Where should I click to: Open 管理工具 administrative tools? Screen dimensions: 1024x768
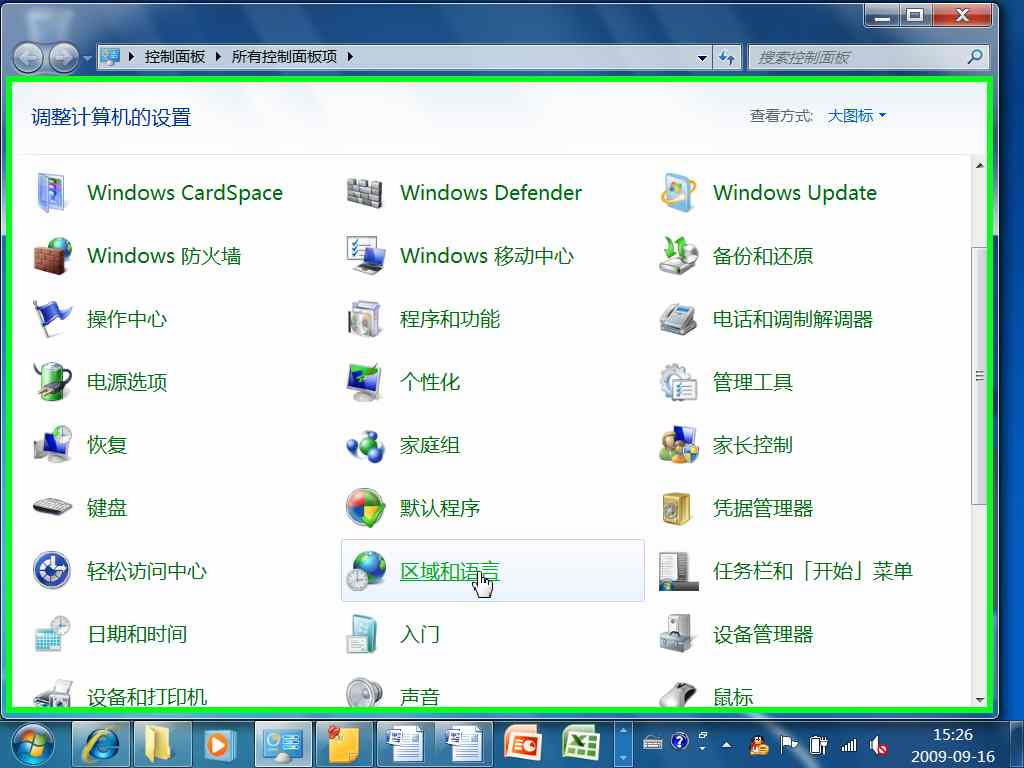[726, 381]
